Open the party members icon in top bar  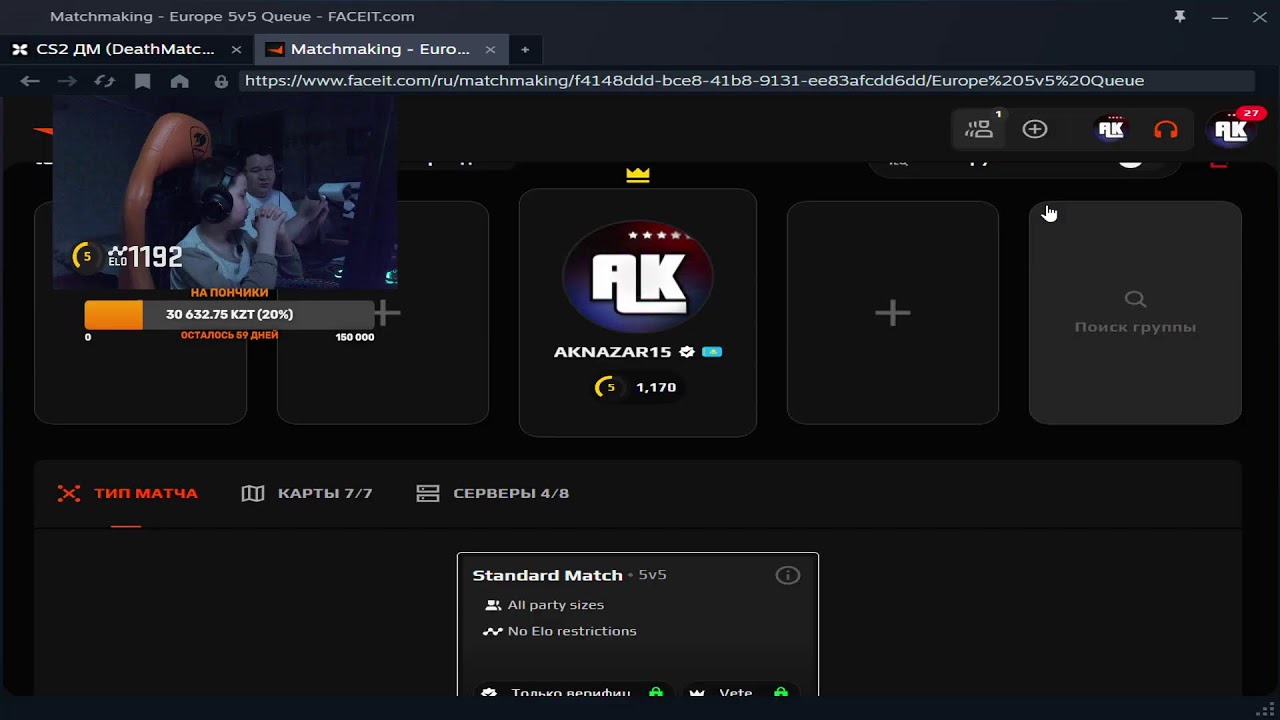[978, 129]
